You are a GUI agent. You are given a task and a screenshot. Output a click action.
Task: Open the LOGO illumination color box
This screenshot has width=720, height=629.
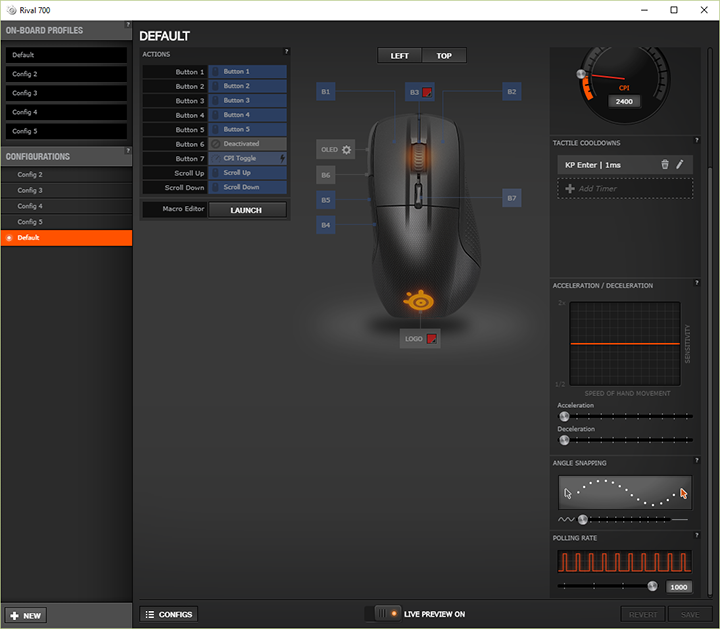pos(431,339)
